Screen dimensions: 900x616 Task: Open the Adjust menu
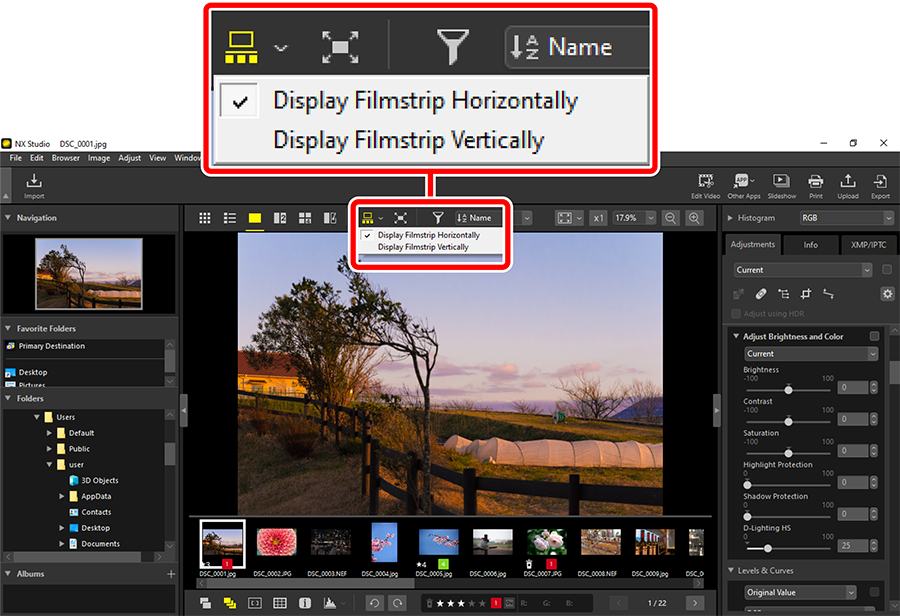(x=130, y=158)
